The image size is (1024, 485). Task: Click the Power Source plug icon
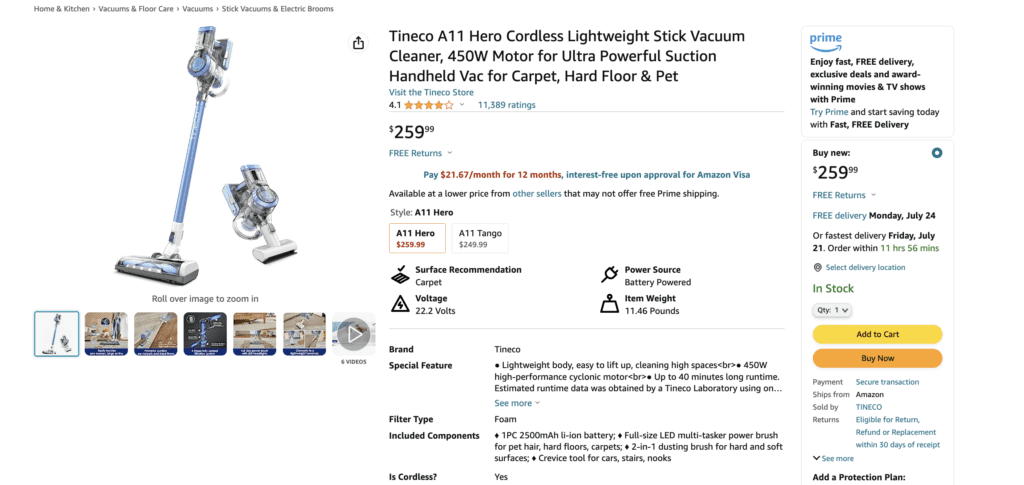click(608, 275)
